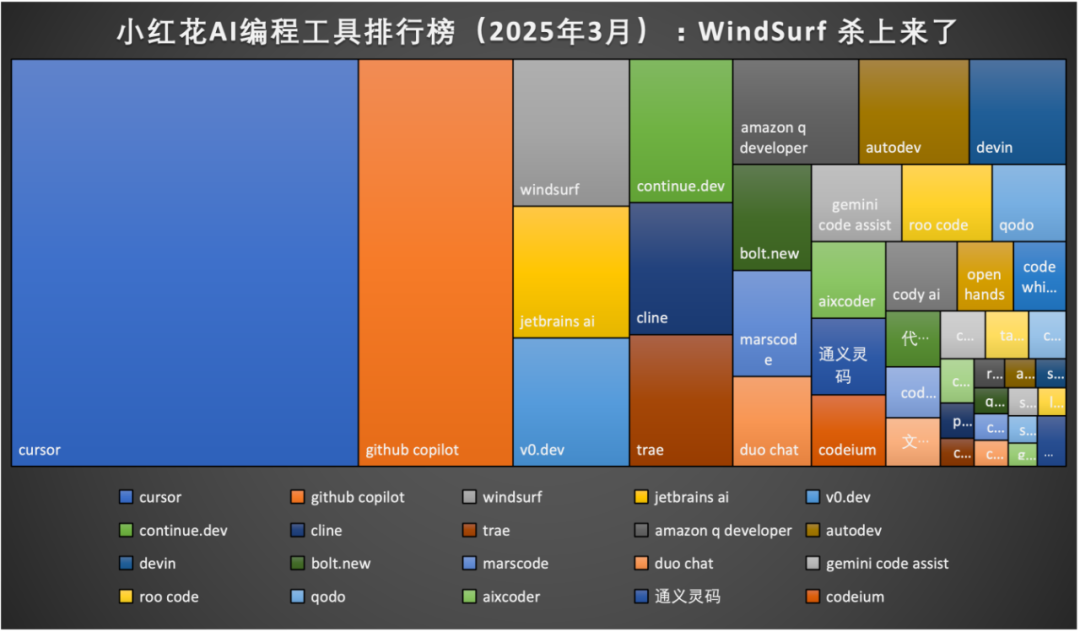1080x632 pixels.
Task: Select the yellow roo code treemap block
Action: click(947, 203)
